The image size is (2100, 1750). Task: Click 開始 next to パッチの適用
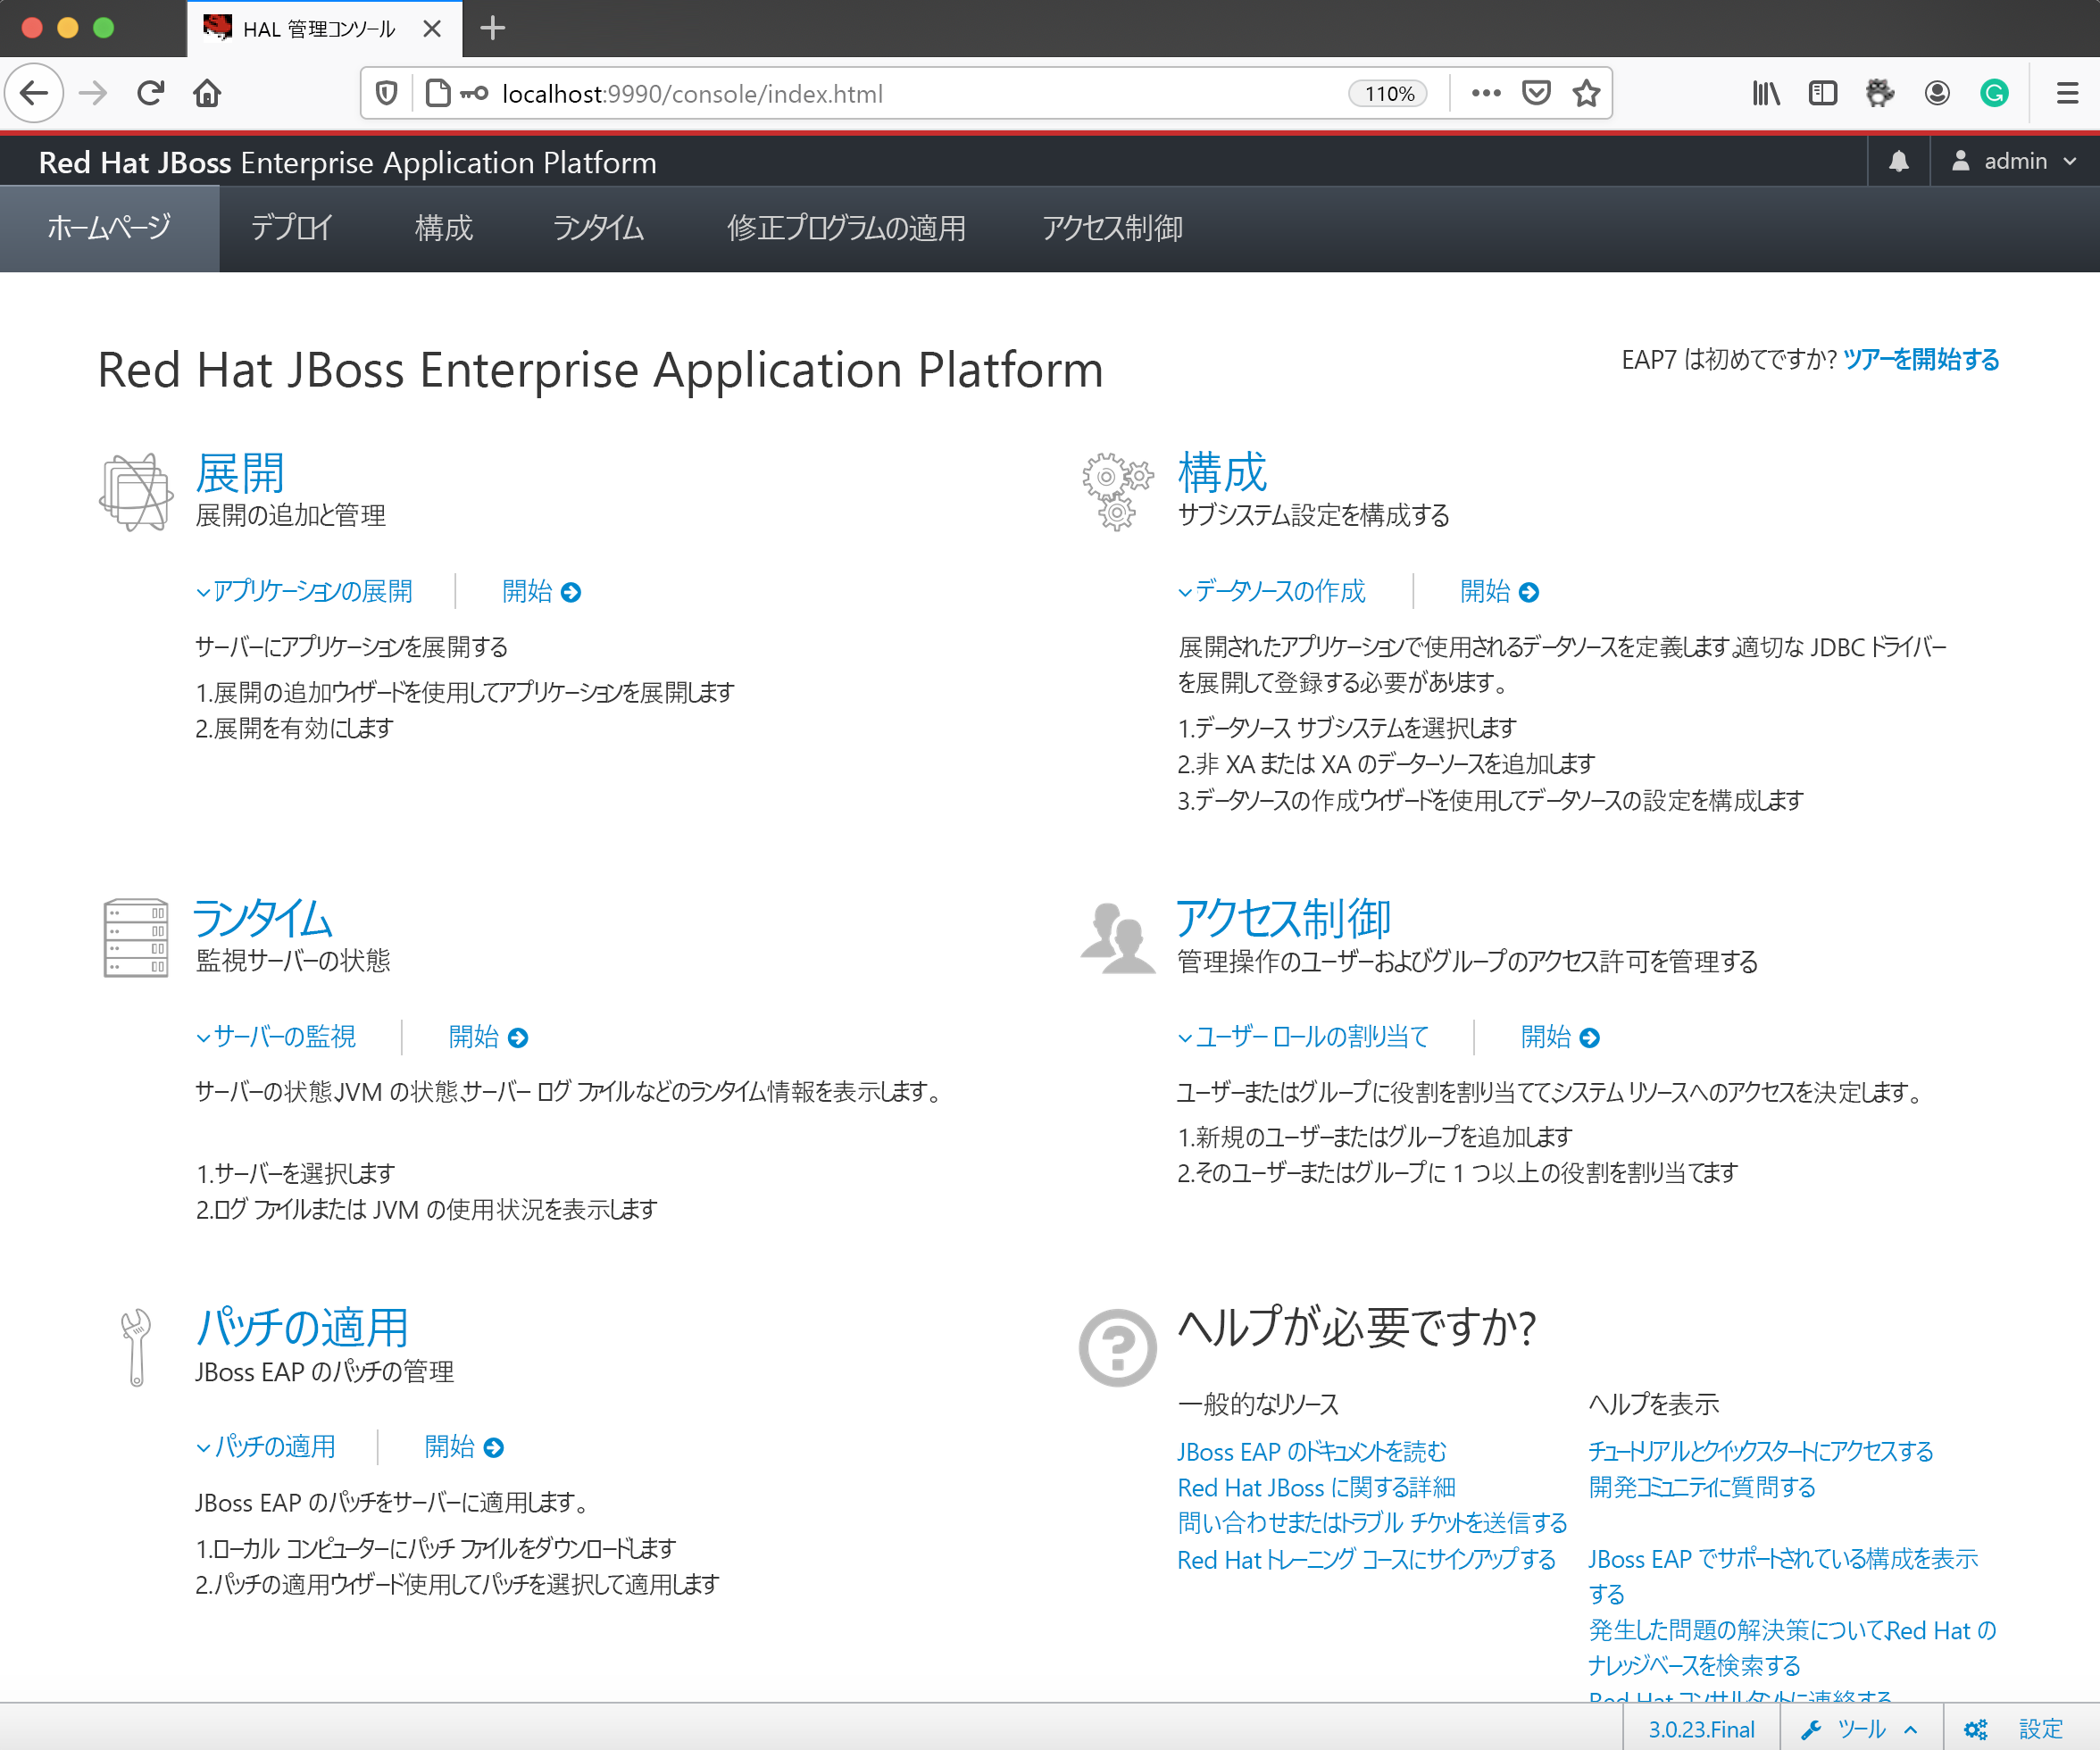(463, 1447)
